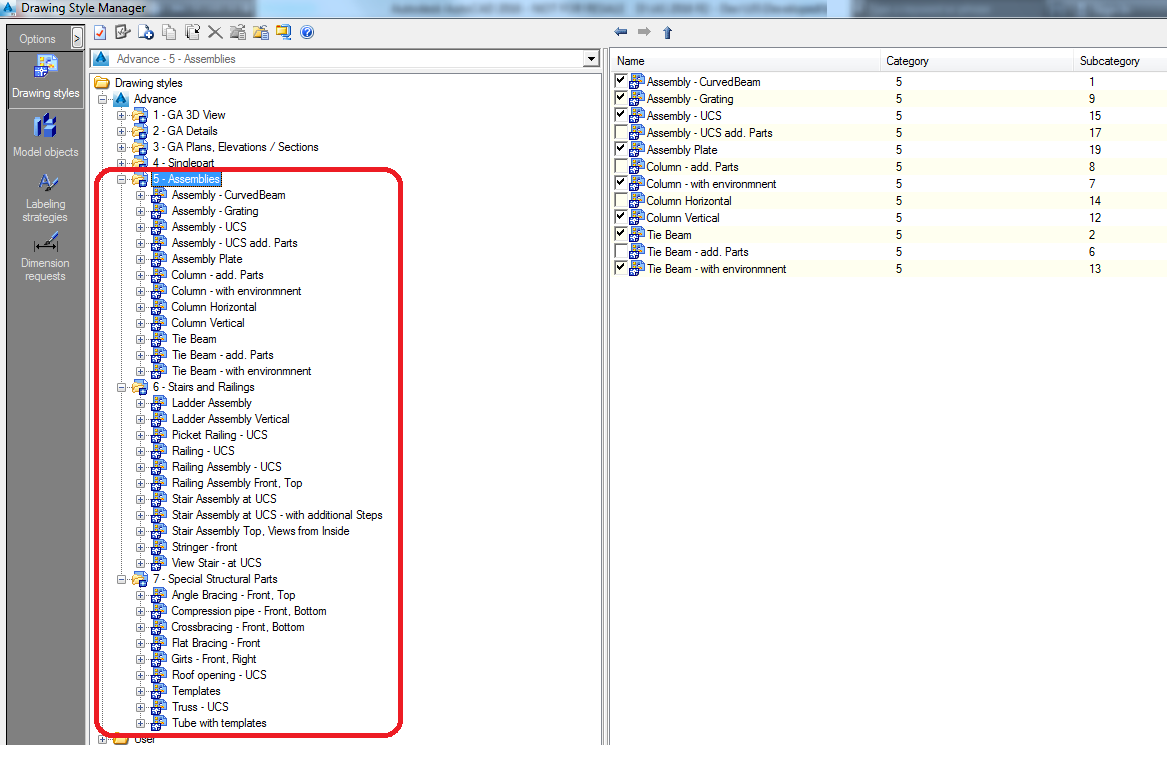This screenshot has height=775, width=1176.
Task: Select Girts - Front, Right tree item
Action: [x=214, y=659]
